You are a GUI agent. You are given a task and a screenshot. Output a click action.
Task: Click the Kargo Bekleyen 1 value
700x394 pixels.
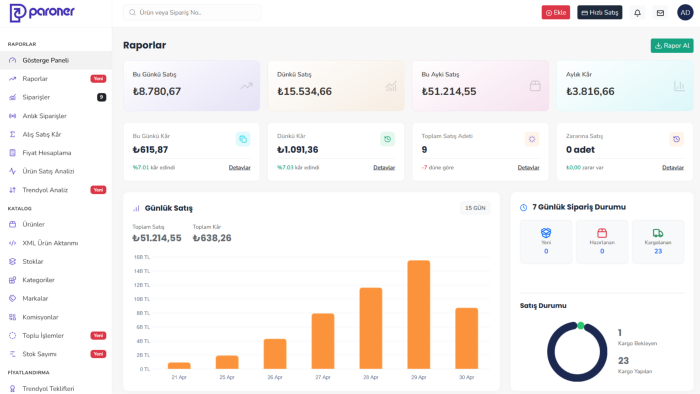pyautogui.click(x=620, y=333)
